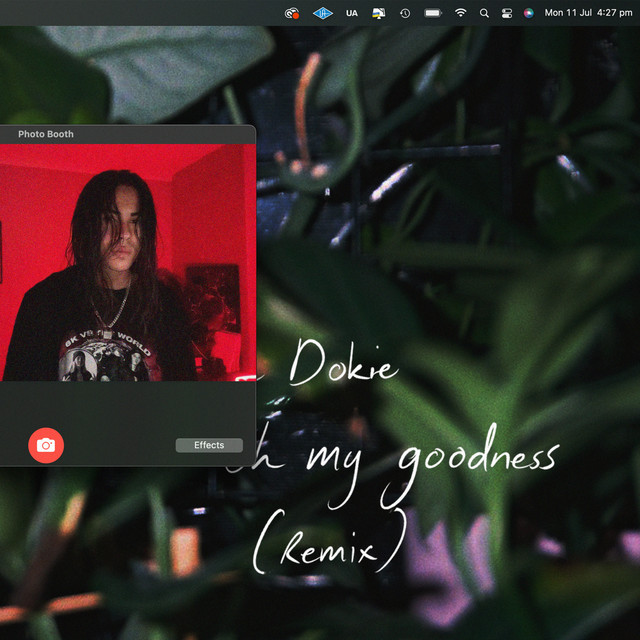Click the handwritten Dokie text
This screenshot has height=640, width=640.
(x=343, y=366)
